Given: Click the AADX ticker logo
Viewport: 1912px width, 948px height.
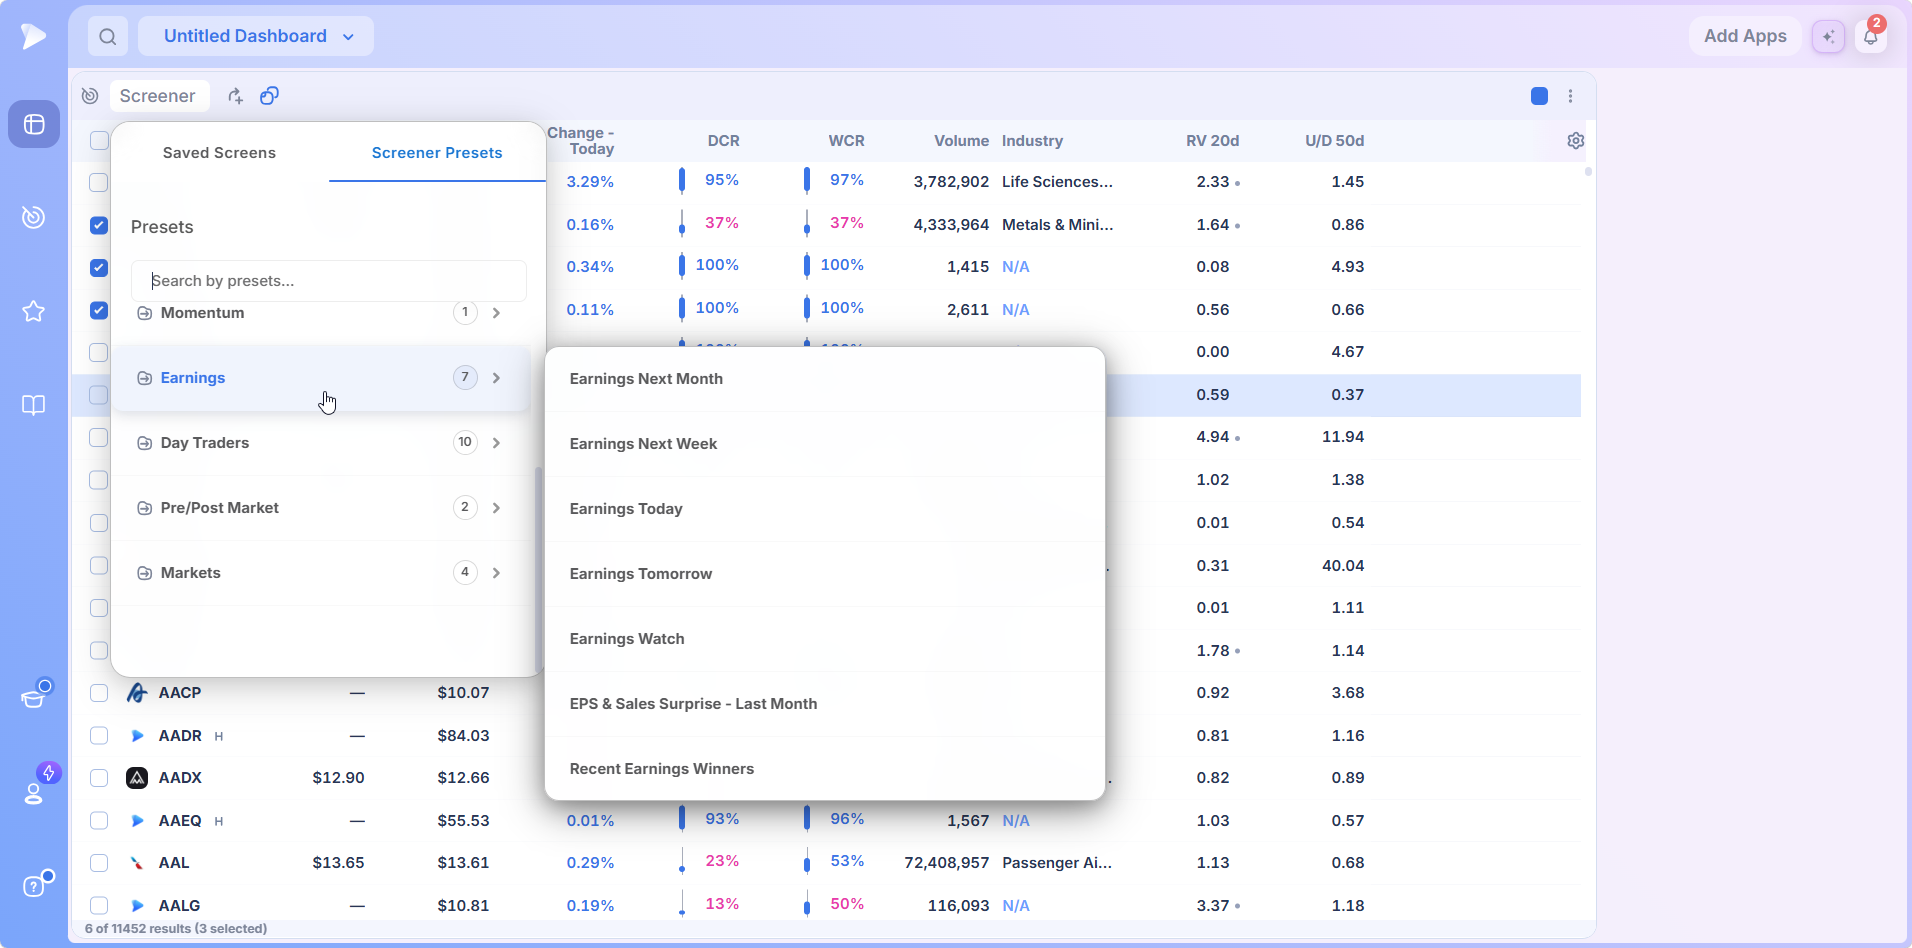Looking at the screenshot, I should point(137,778).
